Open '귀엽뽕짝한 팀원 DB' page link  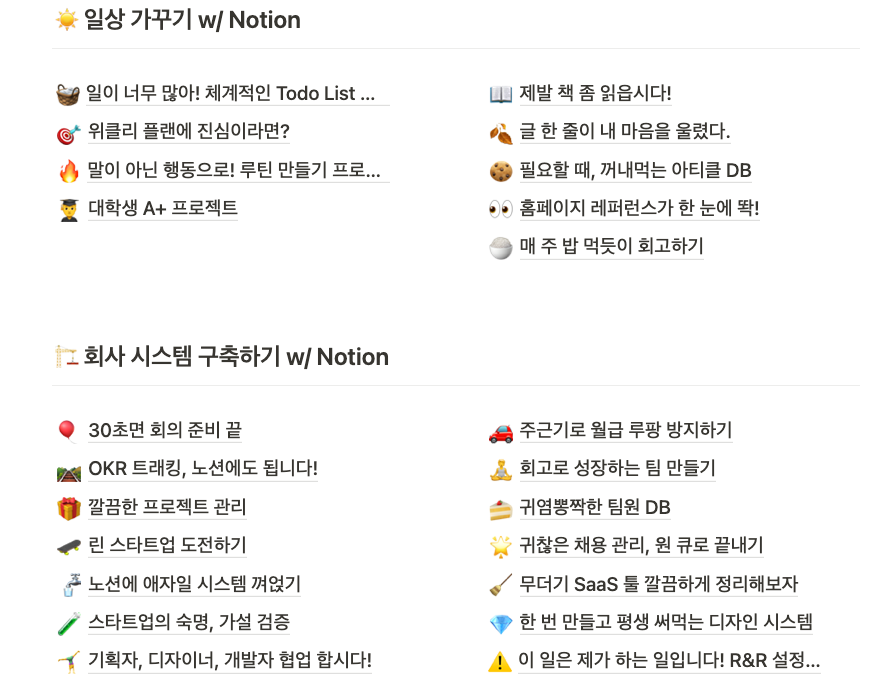pyautogui.click(x=595, y=507)
